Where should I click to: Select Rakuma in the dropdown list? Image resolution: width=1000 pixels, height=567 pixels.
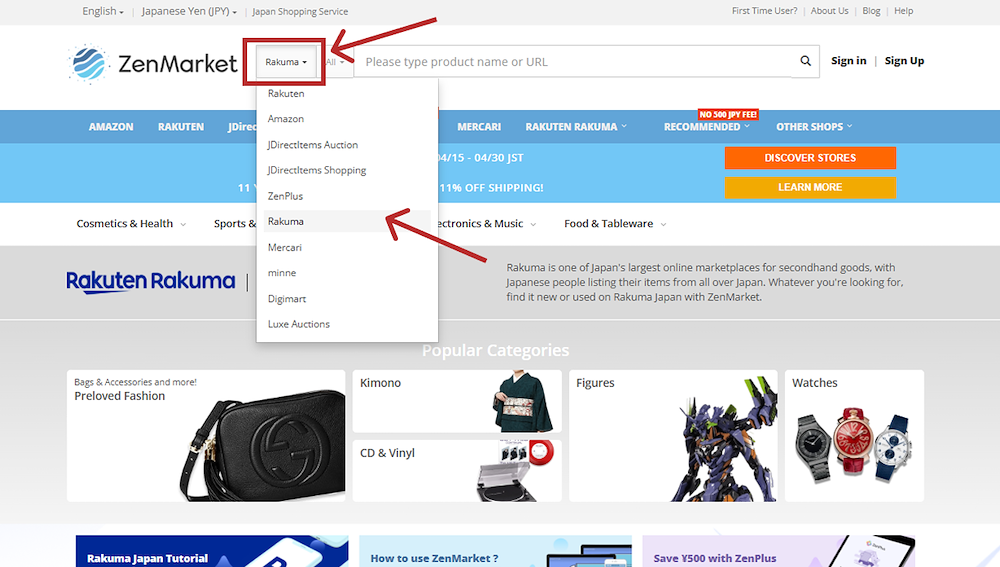(347, 221)
